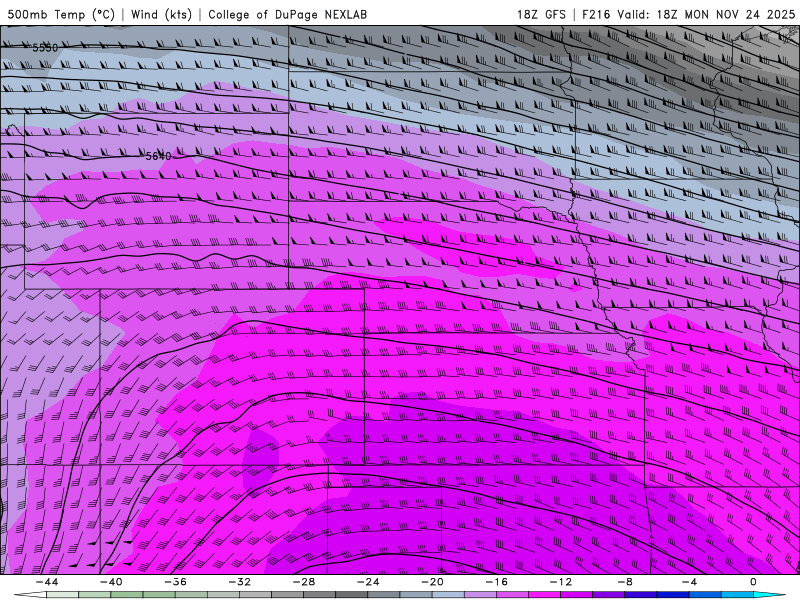Click the -44 colorbar tick label
The height and width of the screenshot is (600, 800).
coord(47,582)
